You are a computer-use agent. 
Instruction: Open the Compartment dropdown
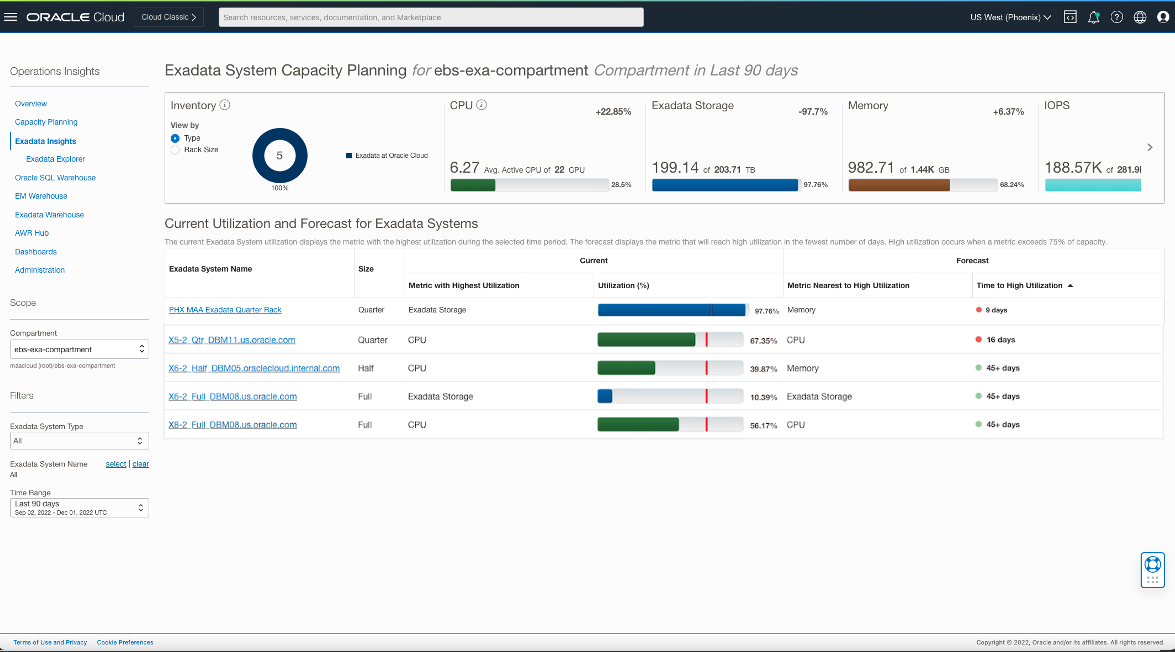(79, 349)
